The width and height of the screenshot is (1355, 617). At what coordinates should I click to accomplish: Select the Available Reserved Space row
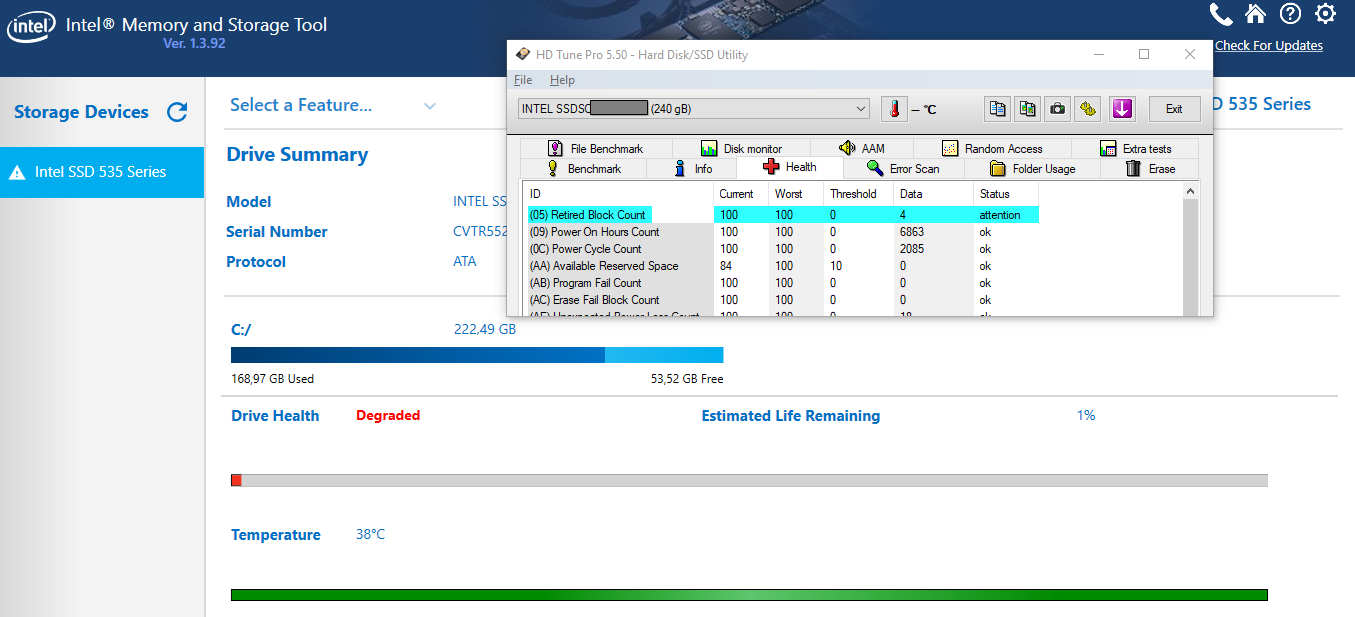pos(783,266)
